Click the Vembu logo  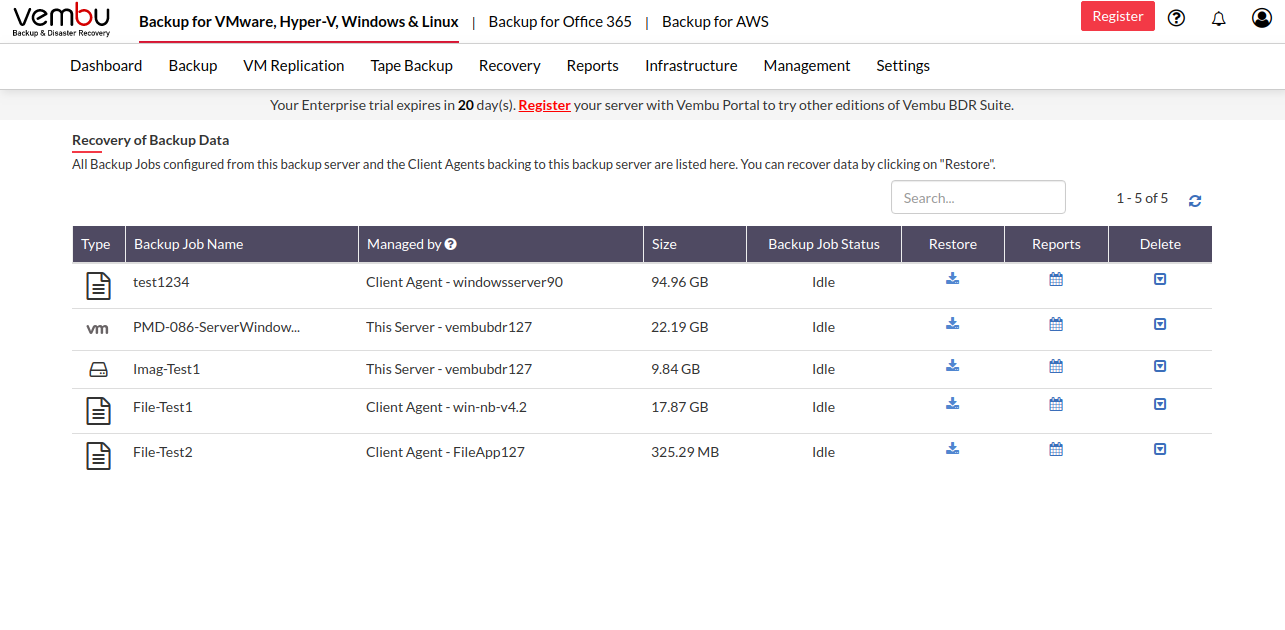62,20
